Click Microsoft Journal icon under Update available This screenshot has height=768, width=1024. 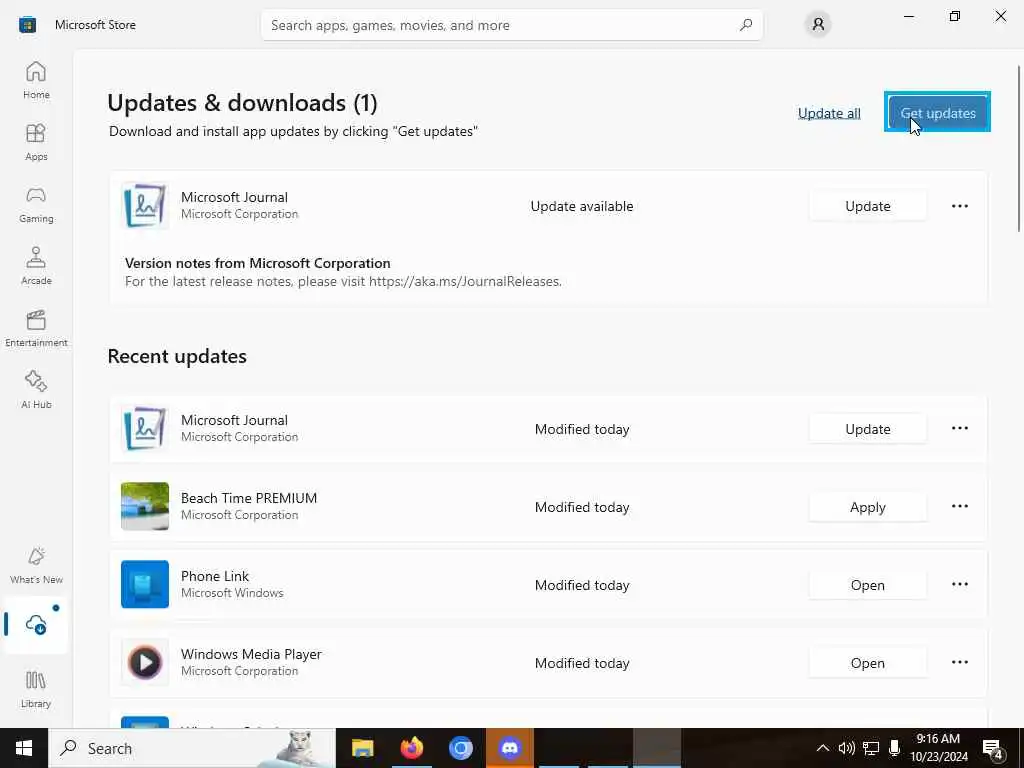pyautogui.click(x=145, y=206)
